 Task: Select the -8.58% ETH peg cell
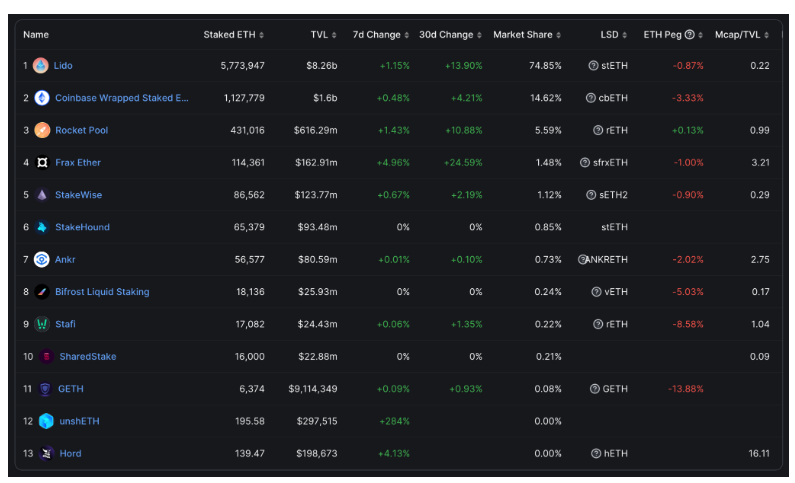688,324
